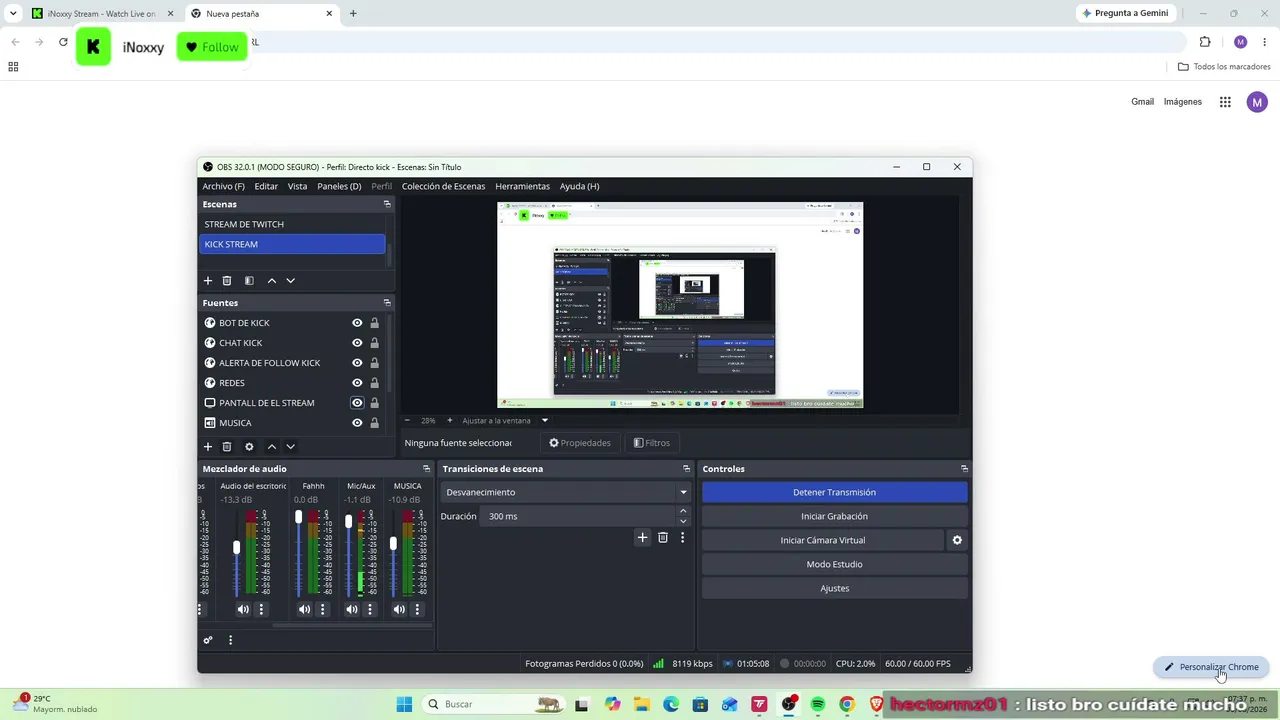Open virtual camera settings gear icon
The image size is (1280, 720).
(x=957, y=540)
